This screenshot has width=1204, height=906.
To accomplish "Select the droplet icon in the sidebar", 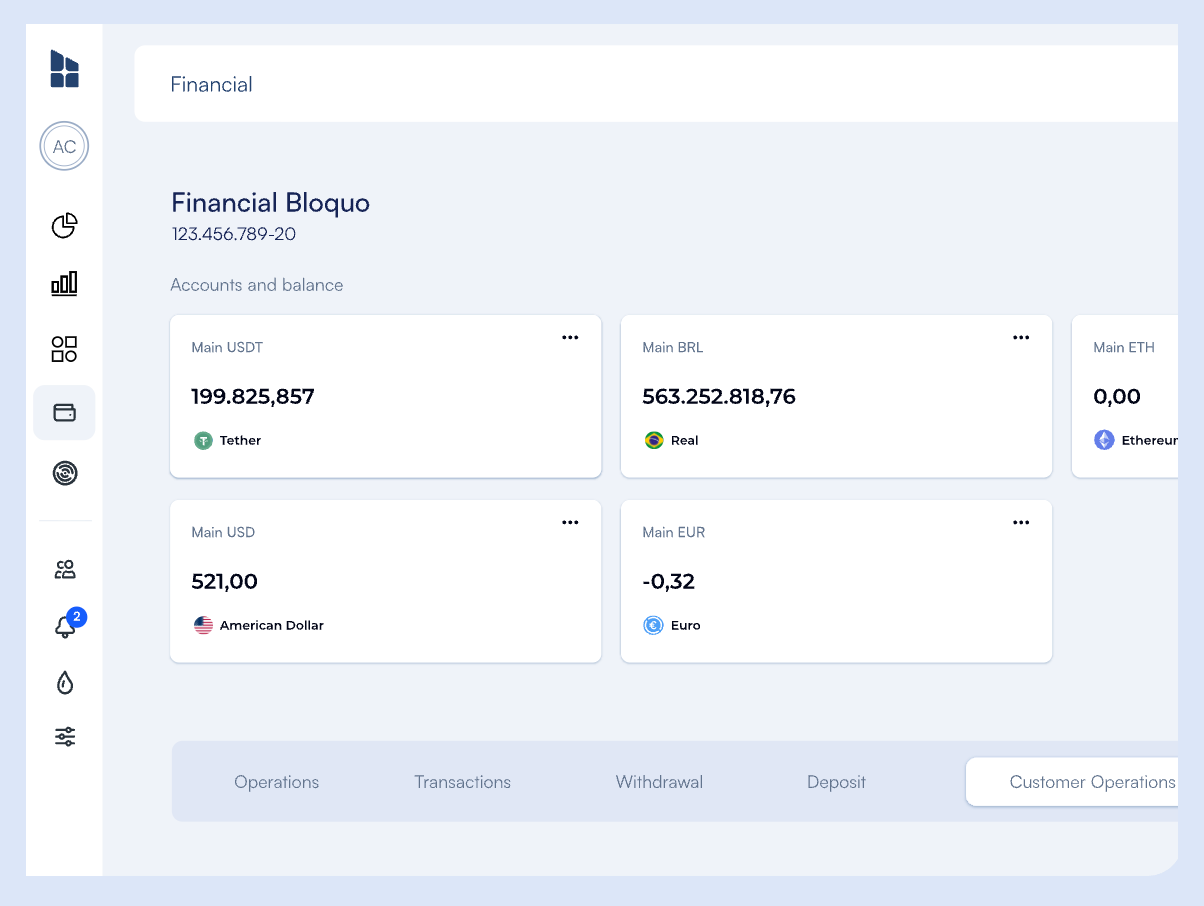I will [63, 683].
